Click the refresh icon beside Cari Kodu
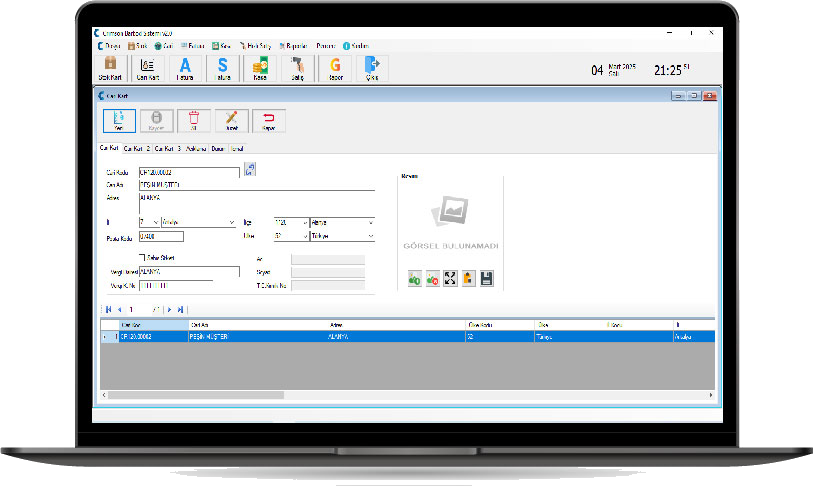The image size is (814, 486). 250,170
